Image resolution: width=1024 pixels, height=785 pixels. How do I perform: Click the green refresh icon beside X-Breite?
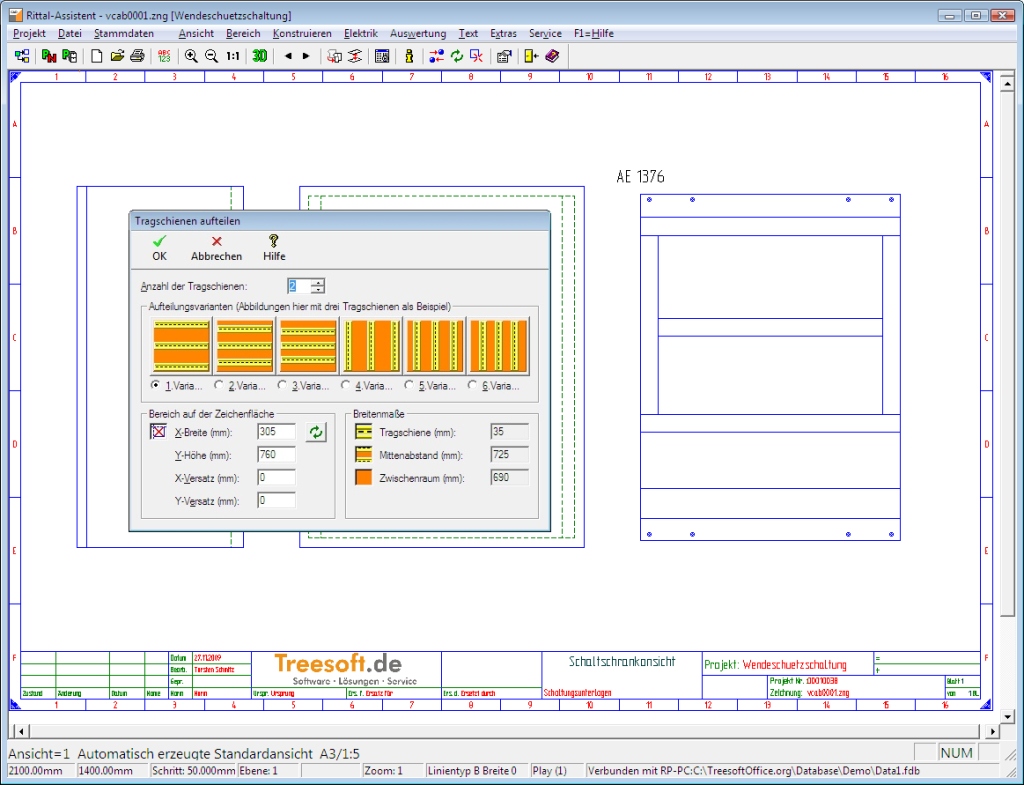coord(316,432)
